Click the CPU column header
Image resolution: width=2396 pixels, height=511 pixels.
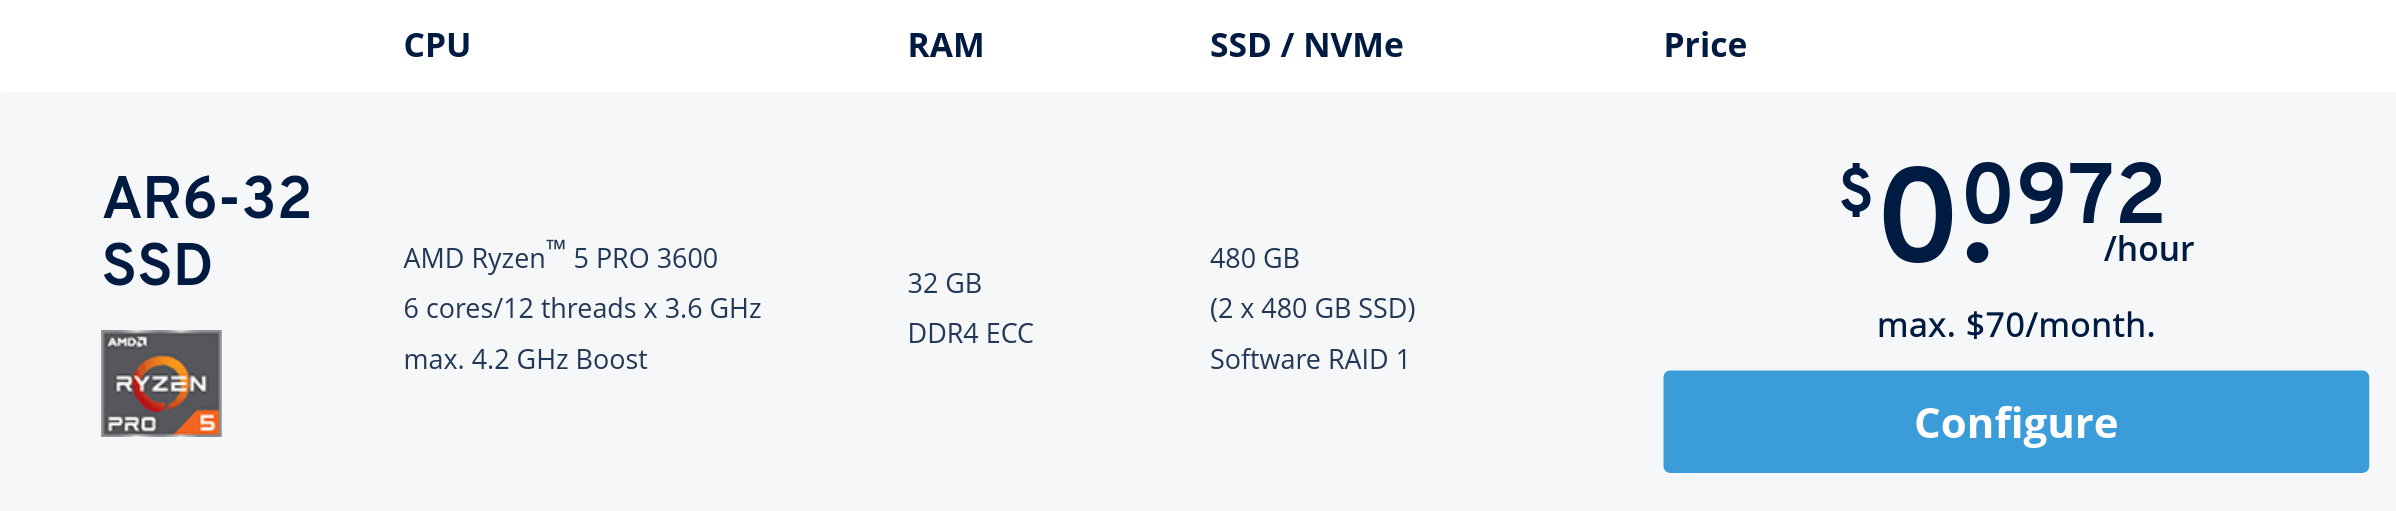point(437,45)
